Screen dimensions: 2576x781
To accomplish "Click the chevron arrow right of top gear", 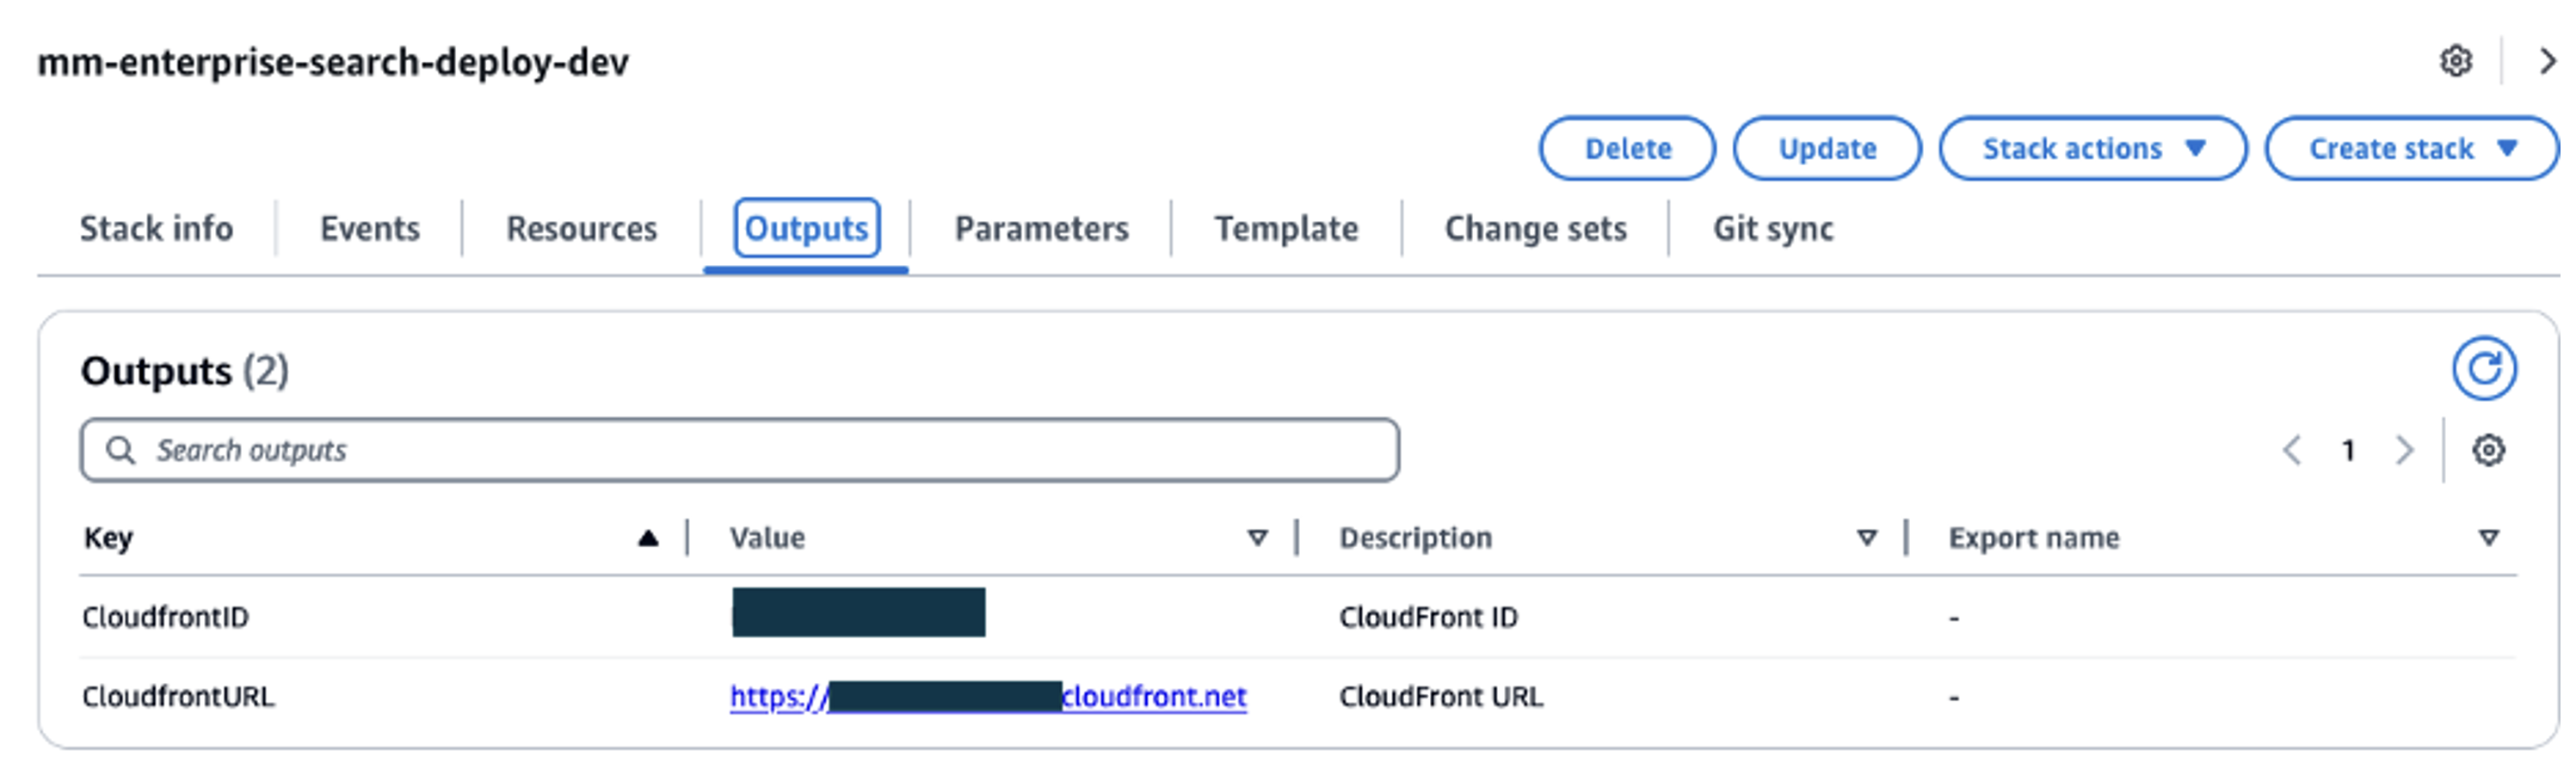I will pyautogui.click(x=2548, y=62).
